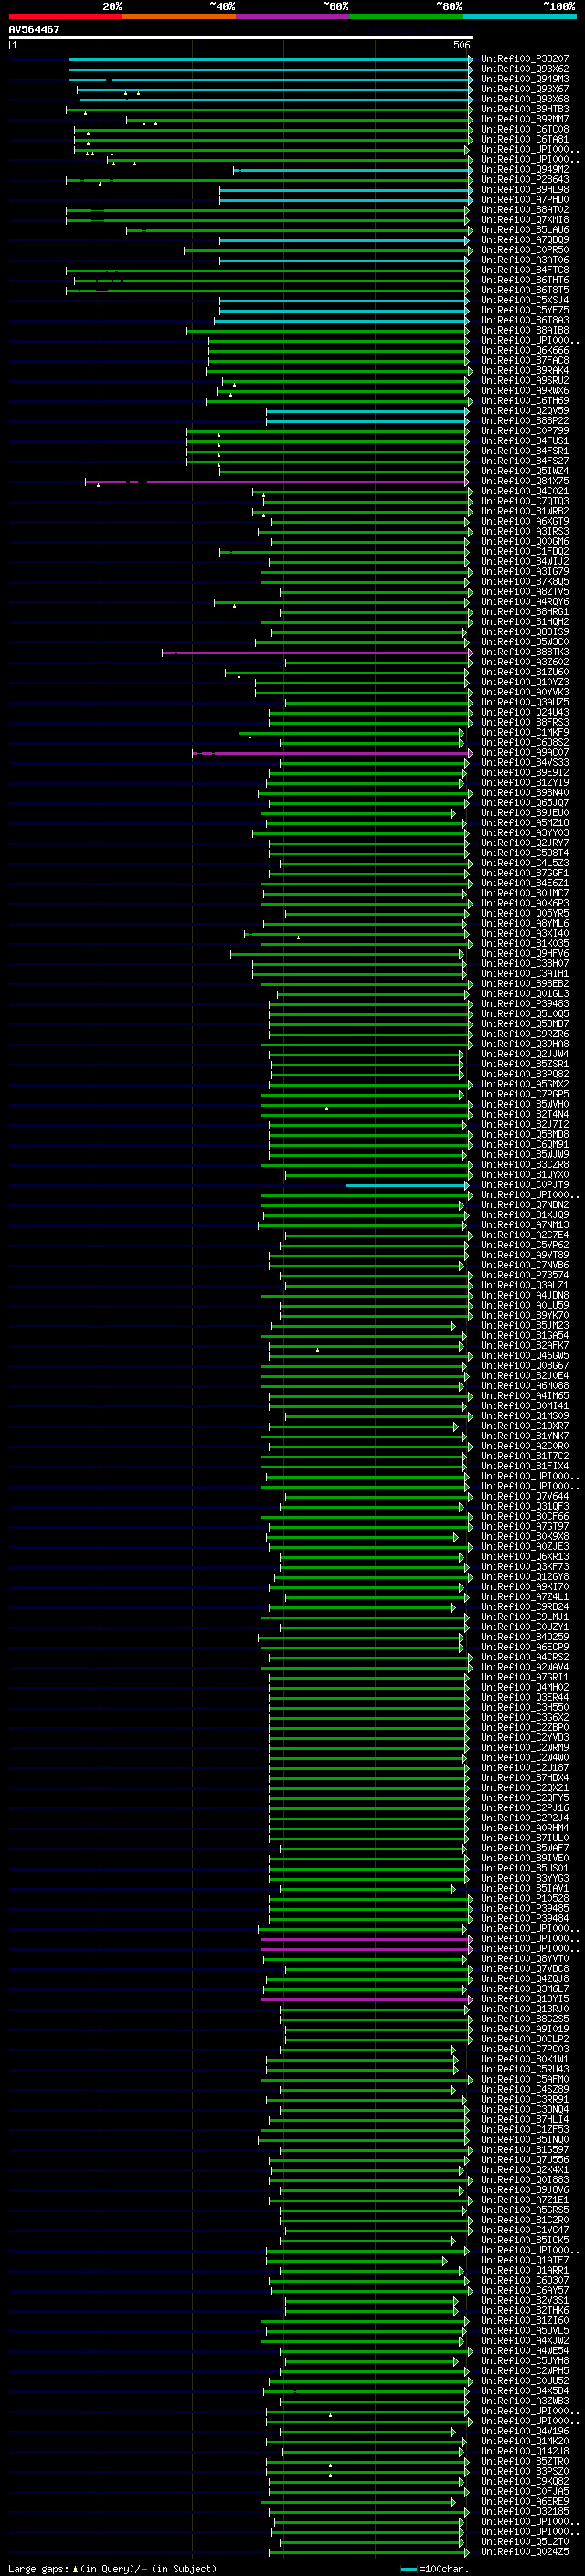Select hit label UniRef100_Q4V196

[525, 2431]
